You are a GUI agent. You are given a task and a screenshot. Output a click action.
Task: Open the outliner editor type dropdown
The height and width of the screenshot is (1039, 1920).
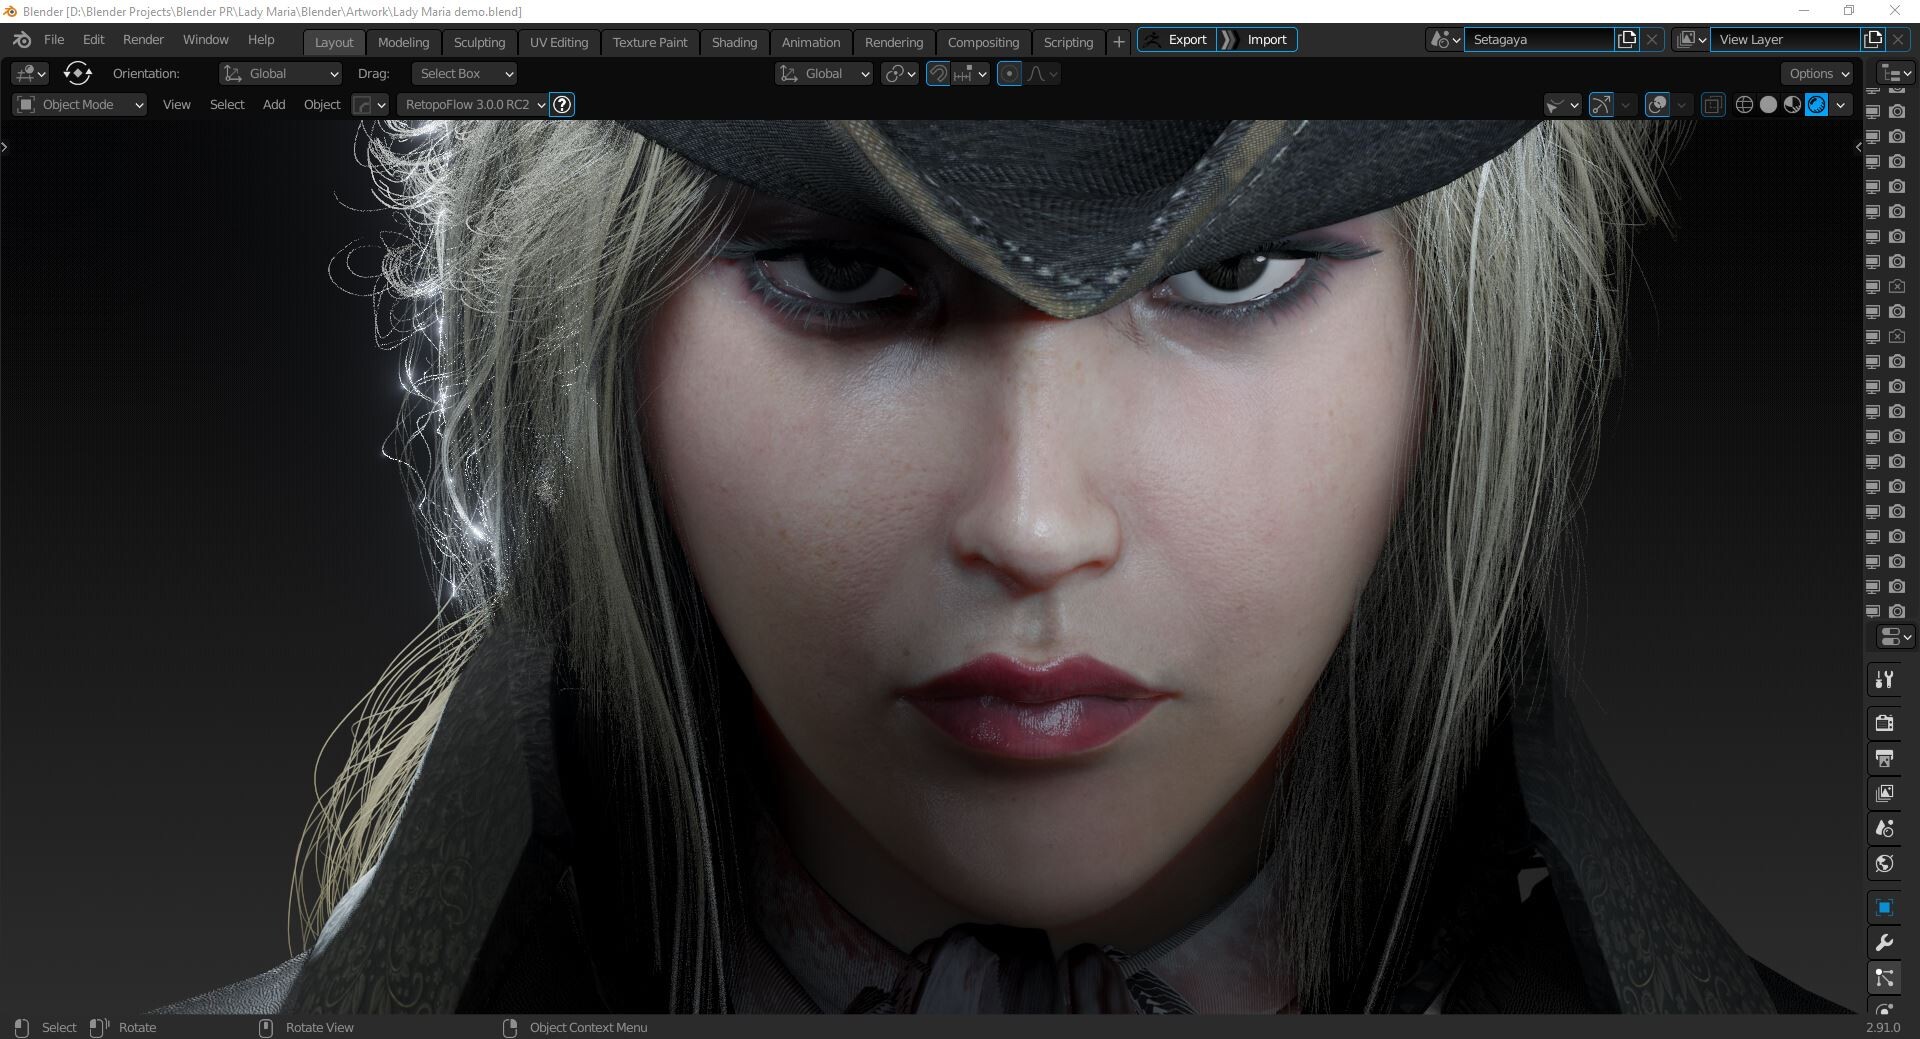1896,74
